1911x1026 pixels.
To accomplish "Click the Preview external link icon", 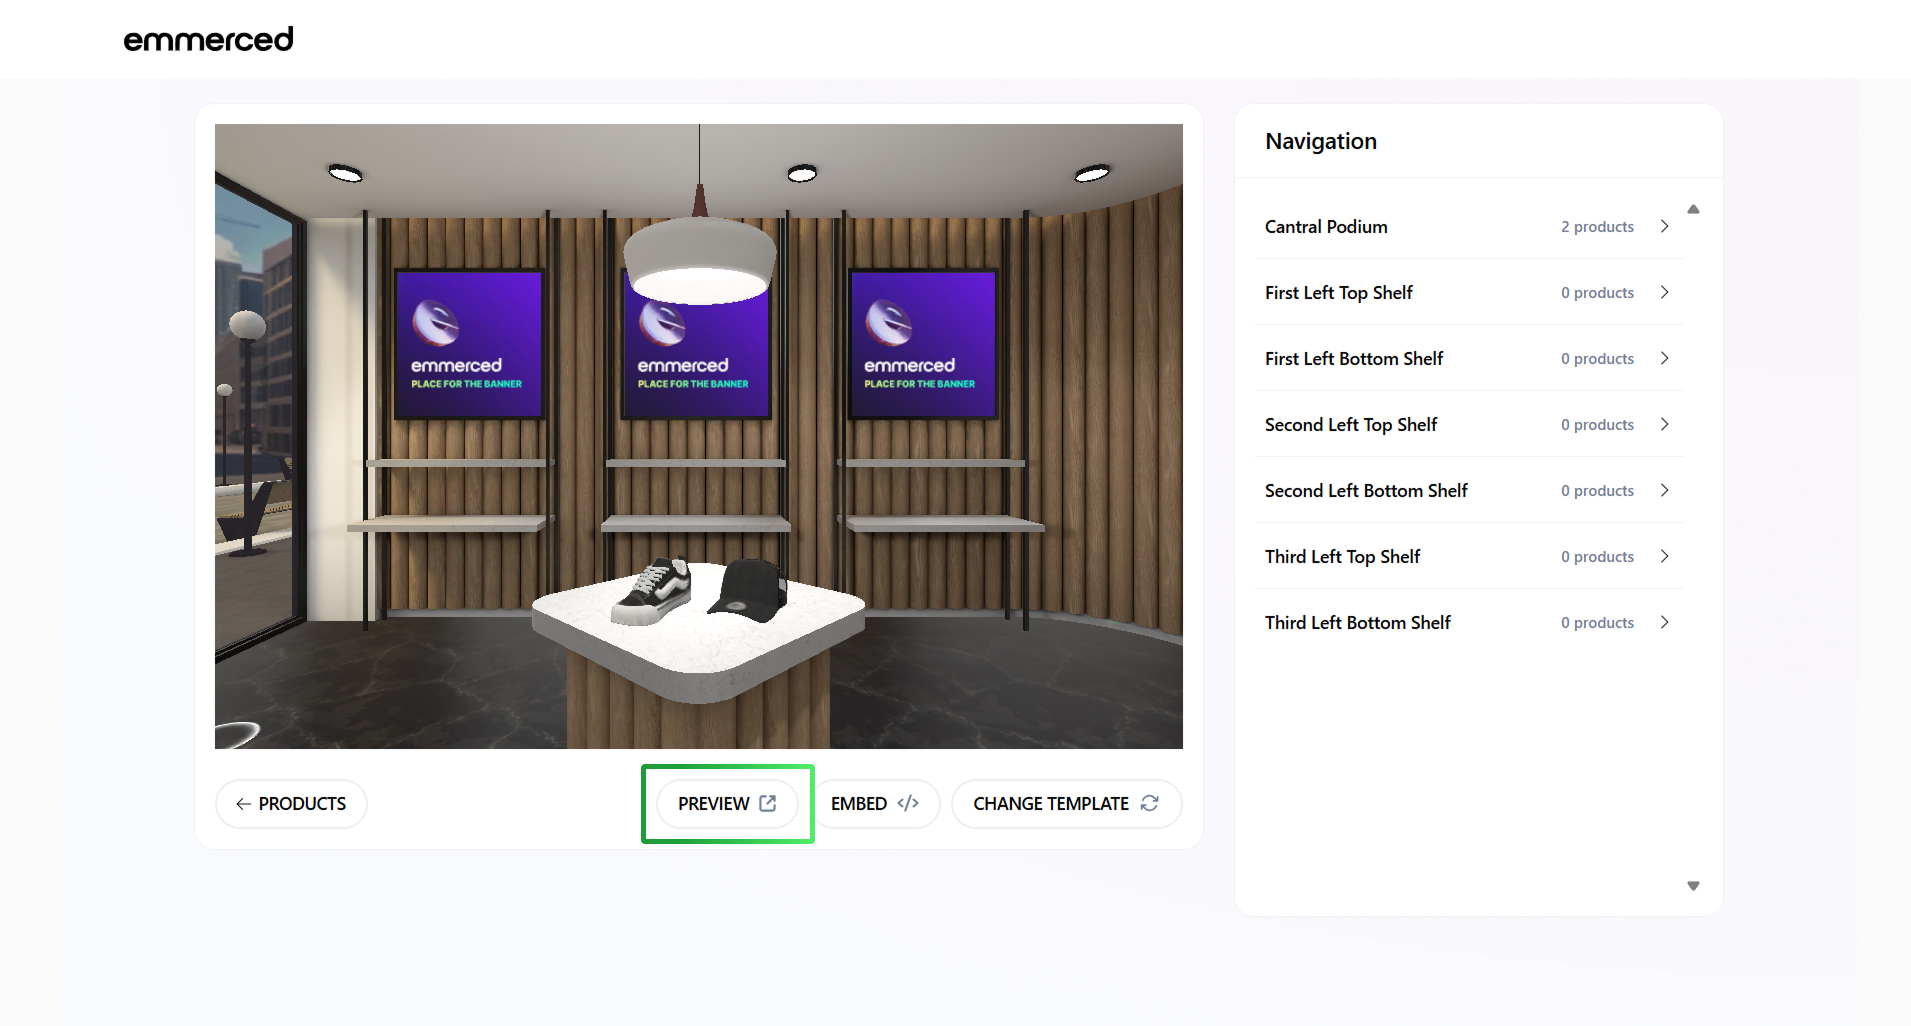I will coord(768,803).
